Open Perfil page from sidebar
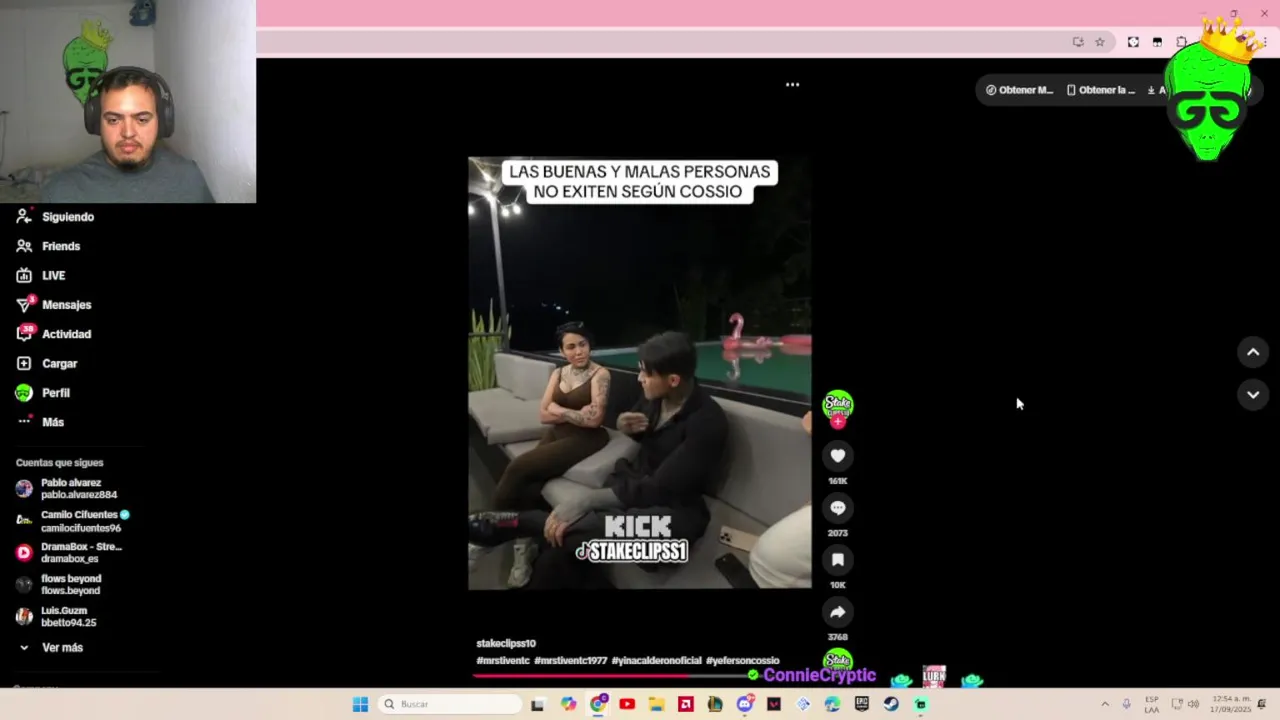Screen dimensions: 1280x720 [43, 393]
